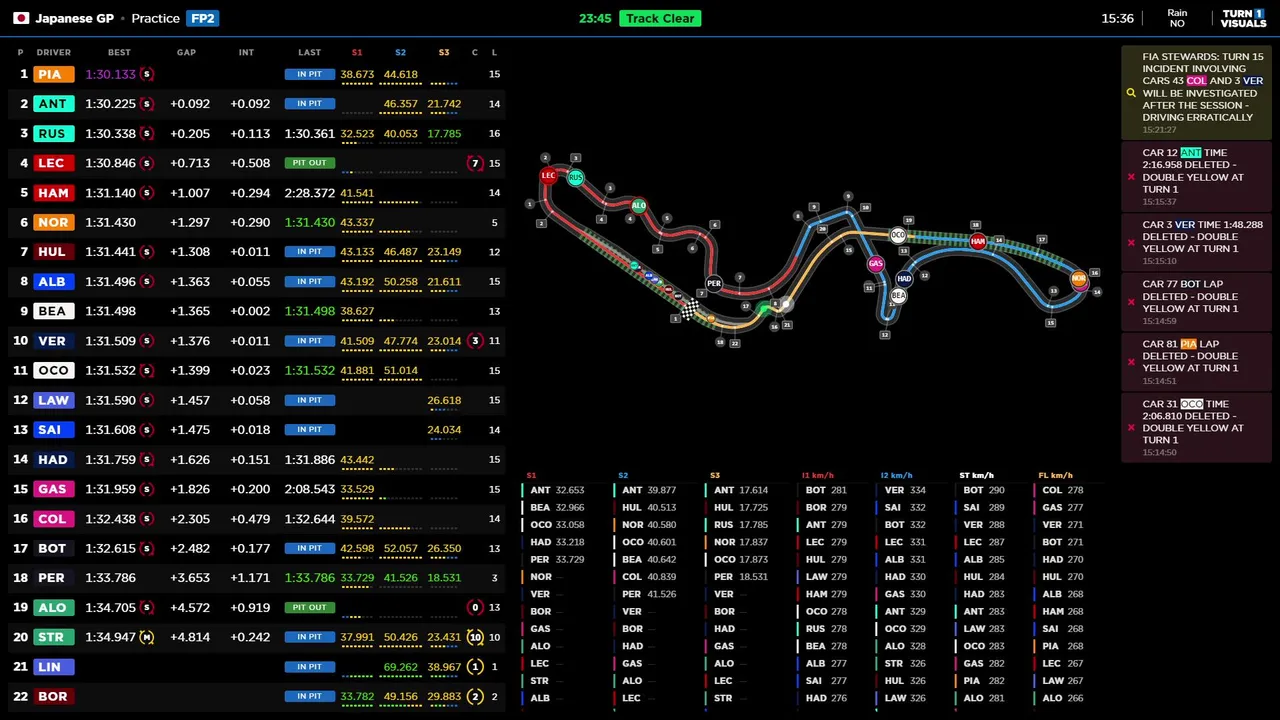Click the OCO marker on the track map
This screenshot has width=1280, height=720.
pos(898,235)
